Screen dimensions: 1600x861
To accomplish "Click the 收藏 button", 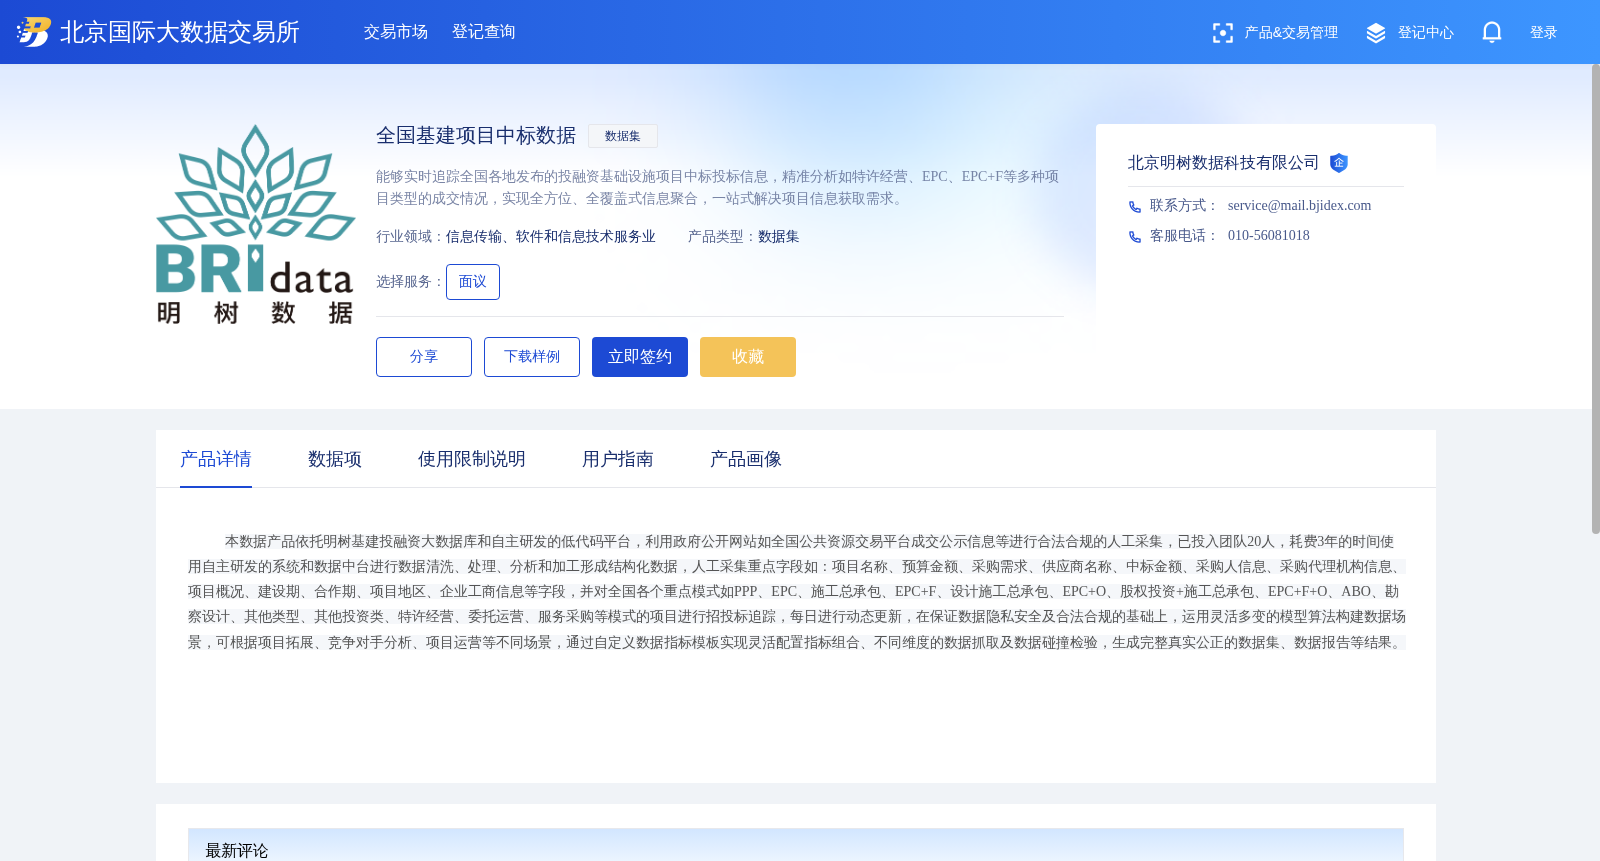I will coord(748,357).
